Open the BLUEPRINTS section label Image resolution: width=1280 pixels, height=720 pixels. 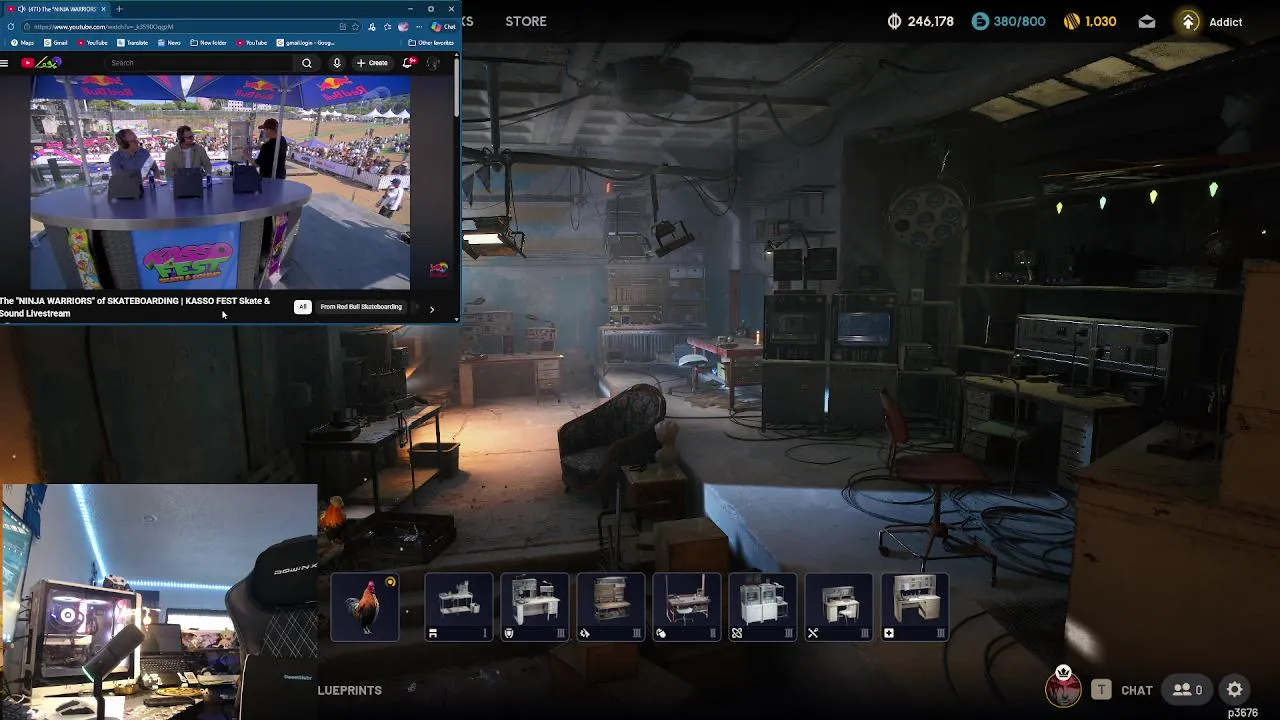(x=350, y=690)
